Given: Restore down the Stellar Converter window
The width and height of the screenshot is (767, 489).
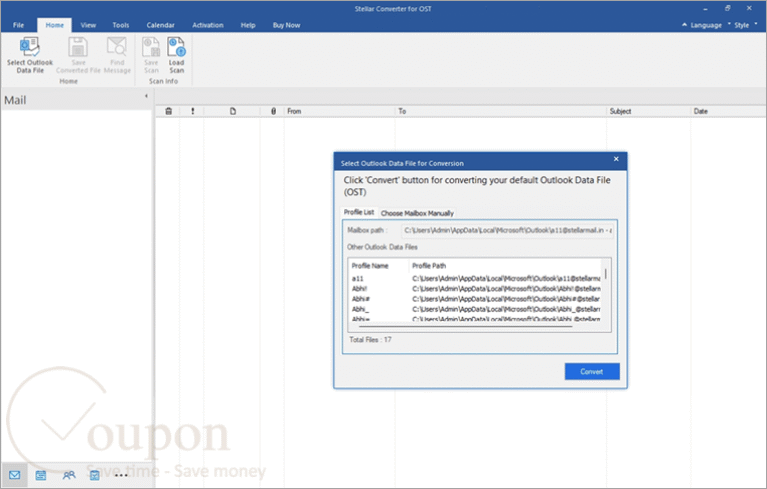Looking at the screenshot, I should (x=727, y=8).
